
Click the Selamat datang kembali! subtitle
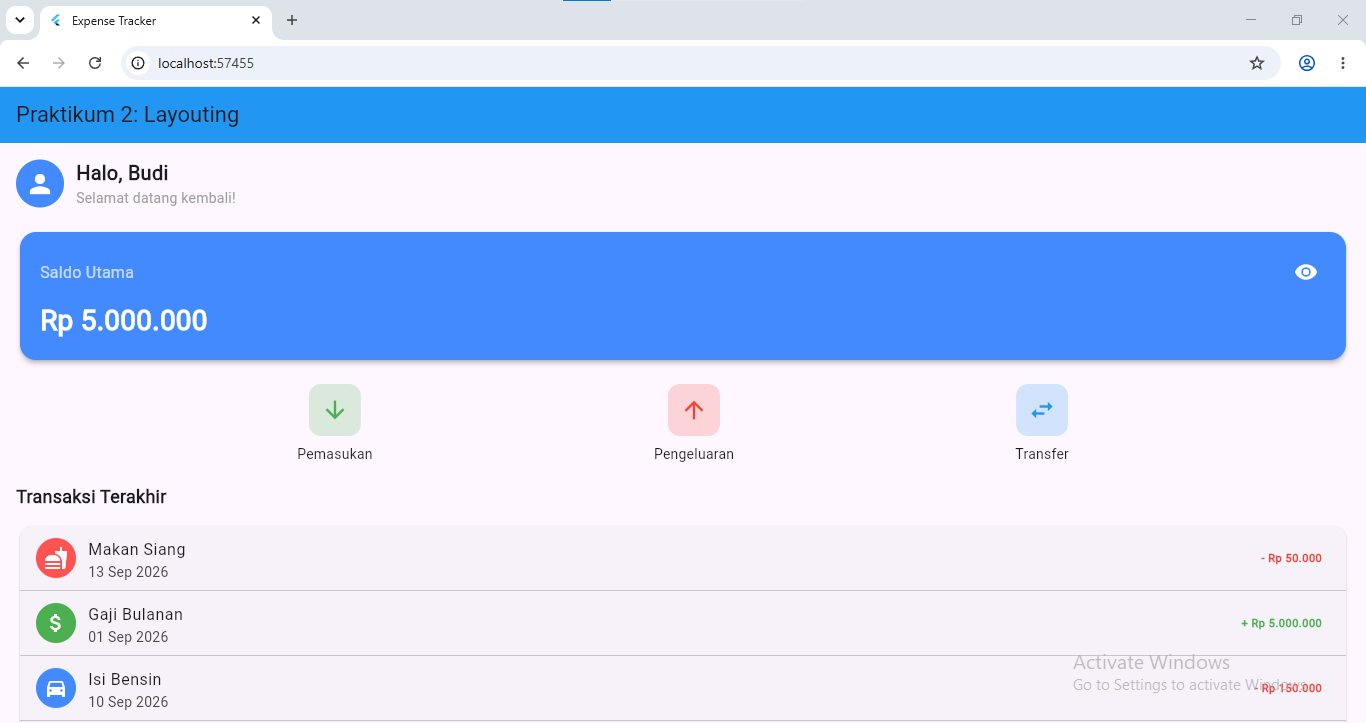[156, 198]
